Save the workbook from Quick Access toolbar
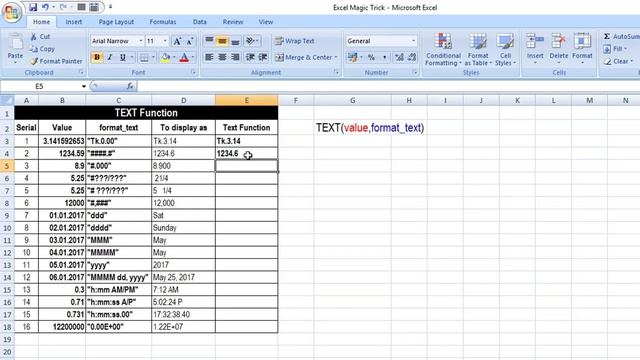This screenshot has height=360, width=640. (x=33, y=7)
